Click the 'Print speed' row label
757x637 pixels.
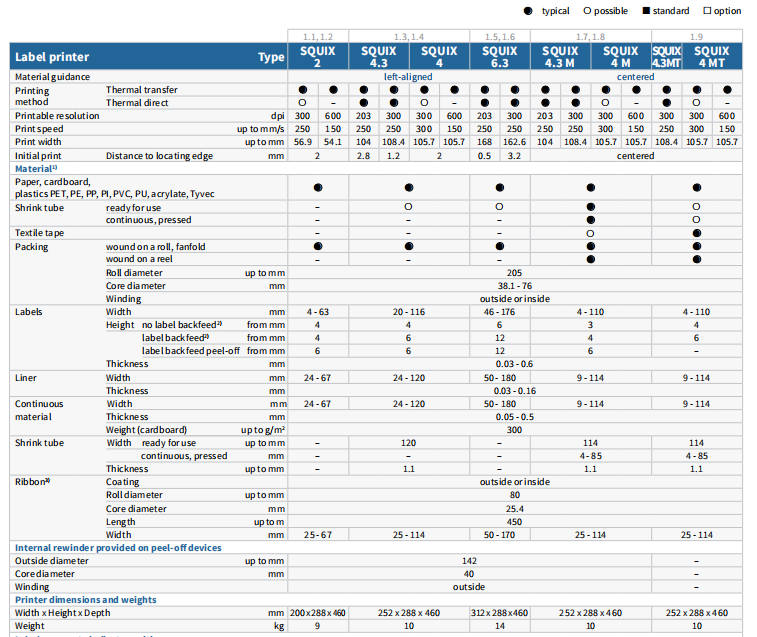39,129
